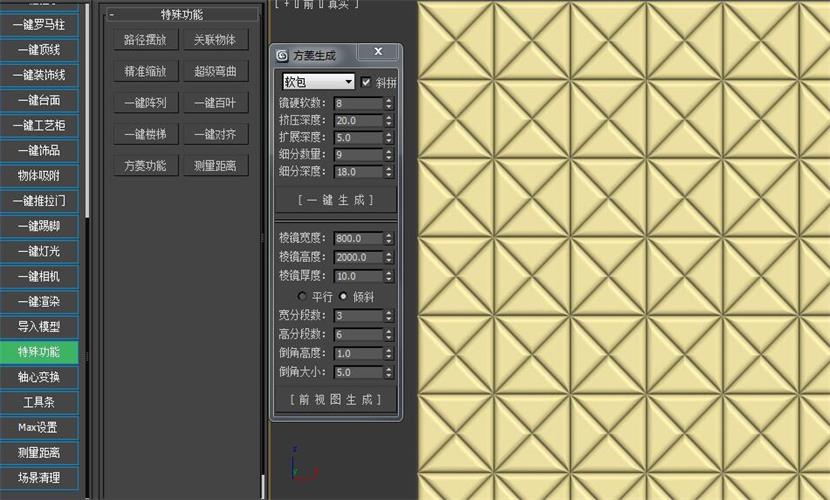Adjust the 扩展深度 spinner arrows
Screen dimensions: 830x500
tap(389, 138)
